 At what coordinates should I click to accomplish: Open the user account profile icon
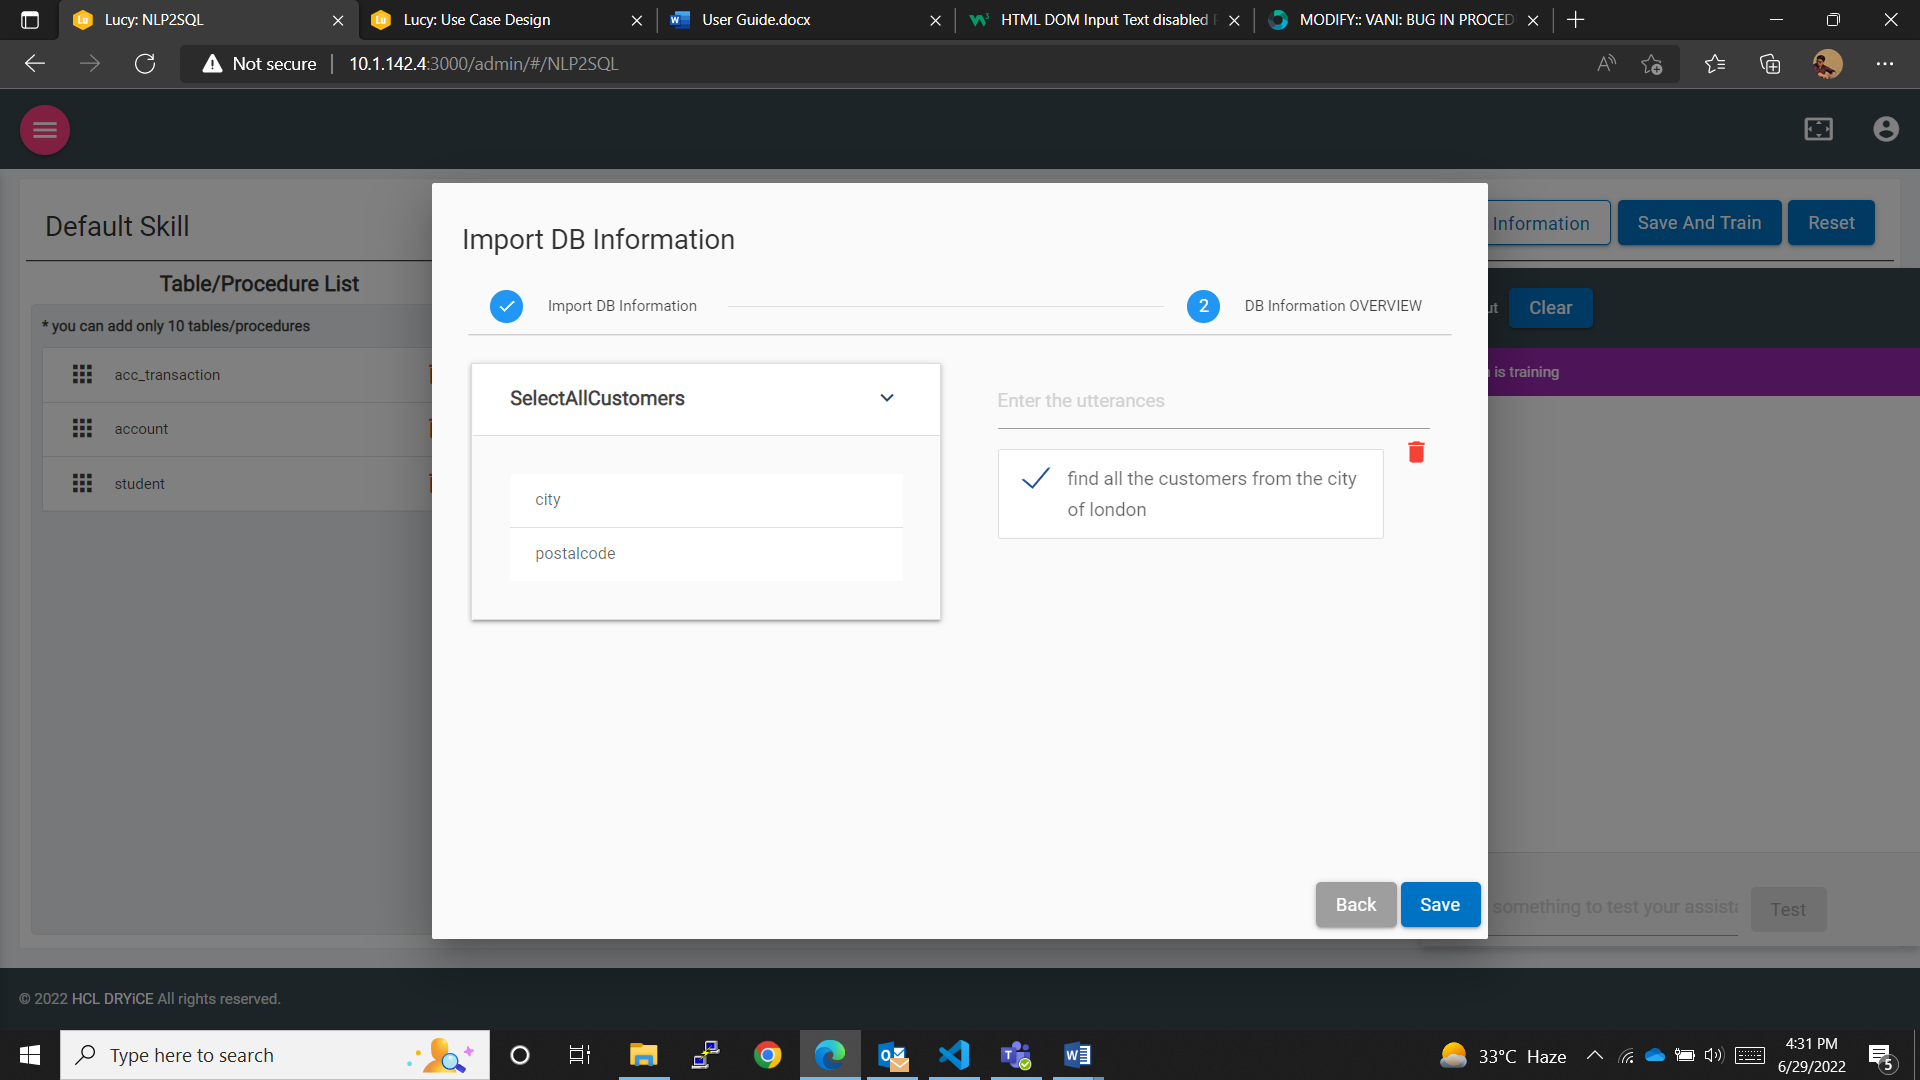pos(1886,129)
